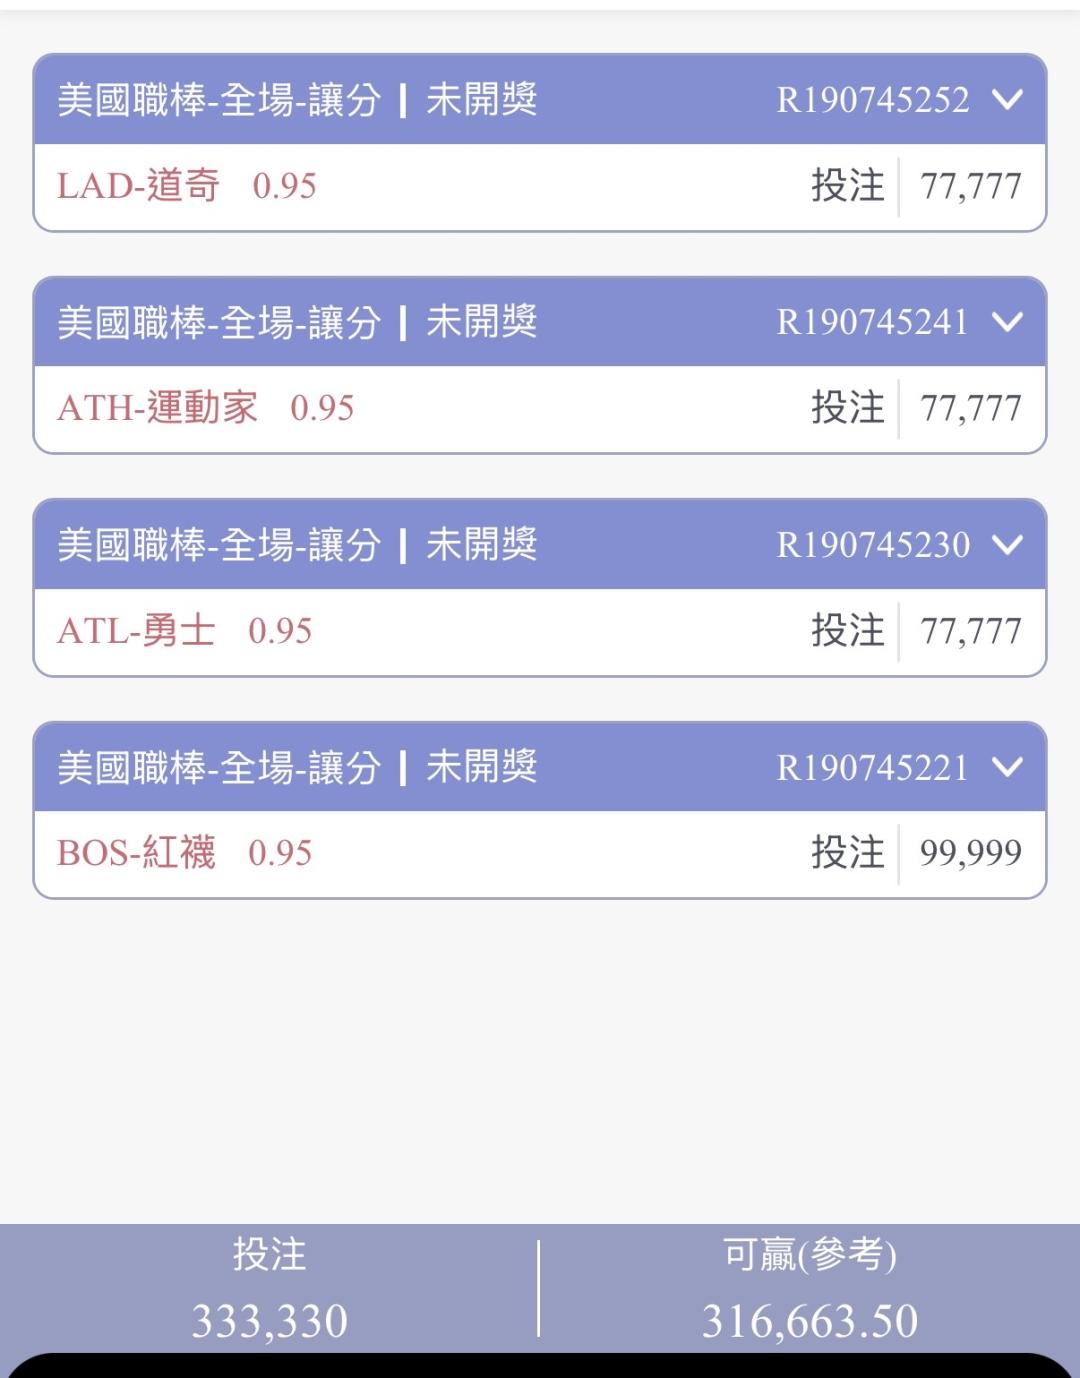The image size is (1080, 1378).
Task: Expand bet slip R190745252 chevron
Action: (1007, 99)
